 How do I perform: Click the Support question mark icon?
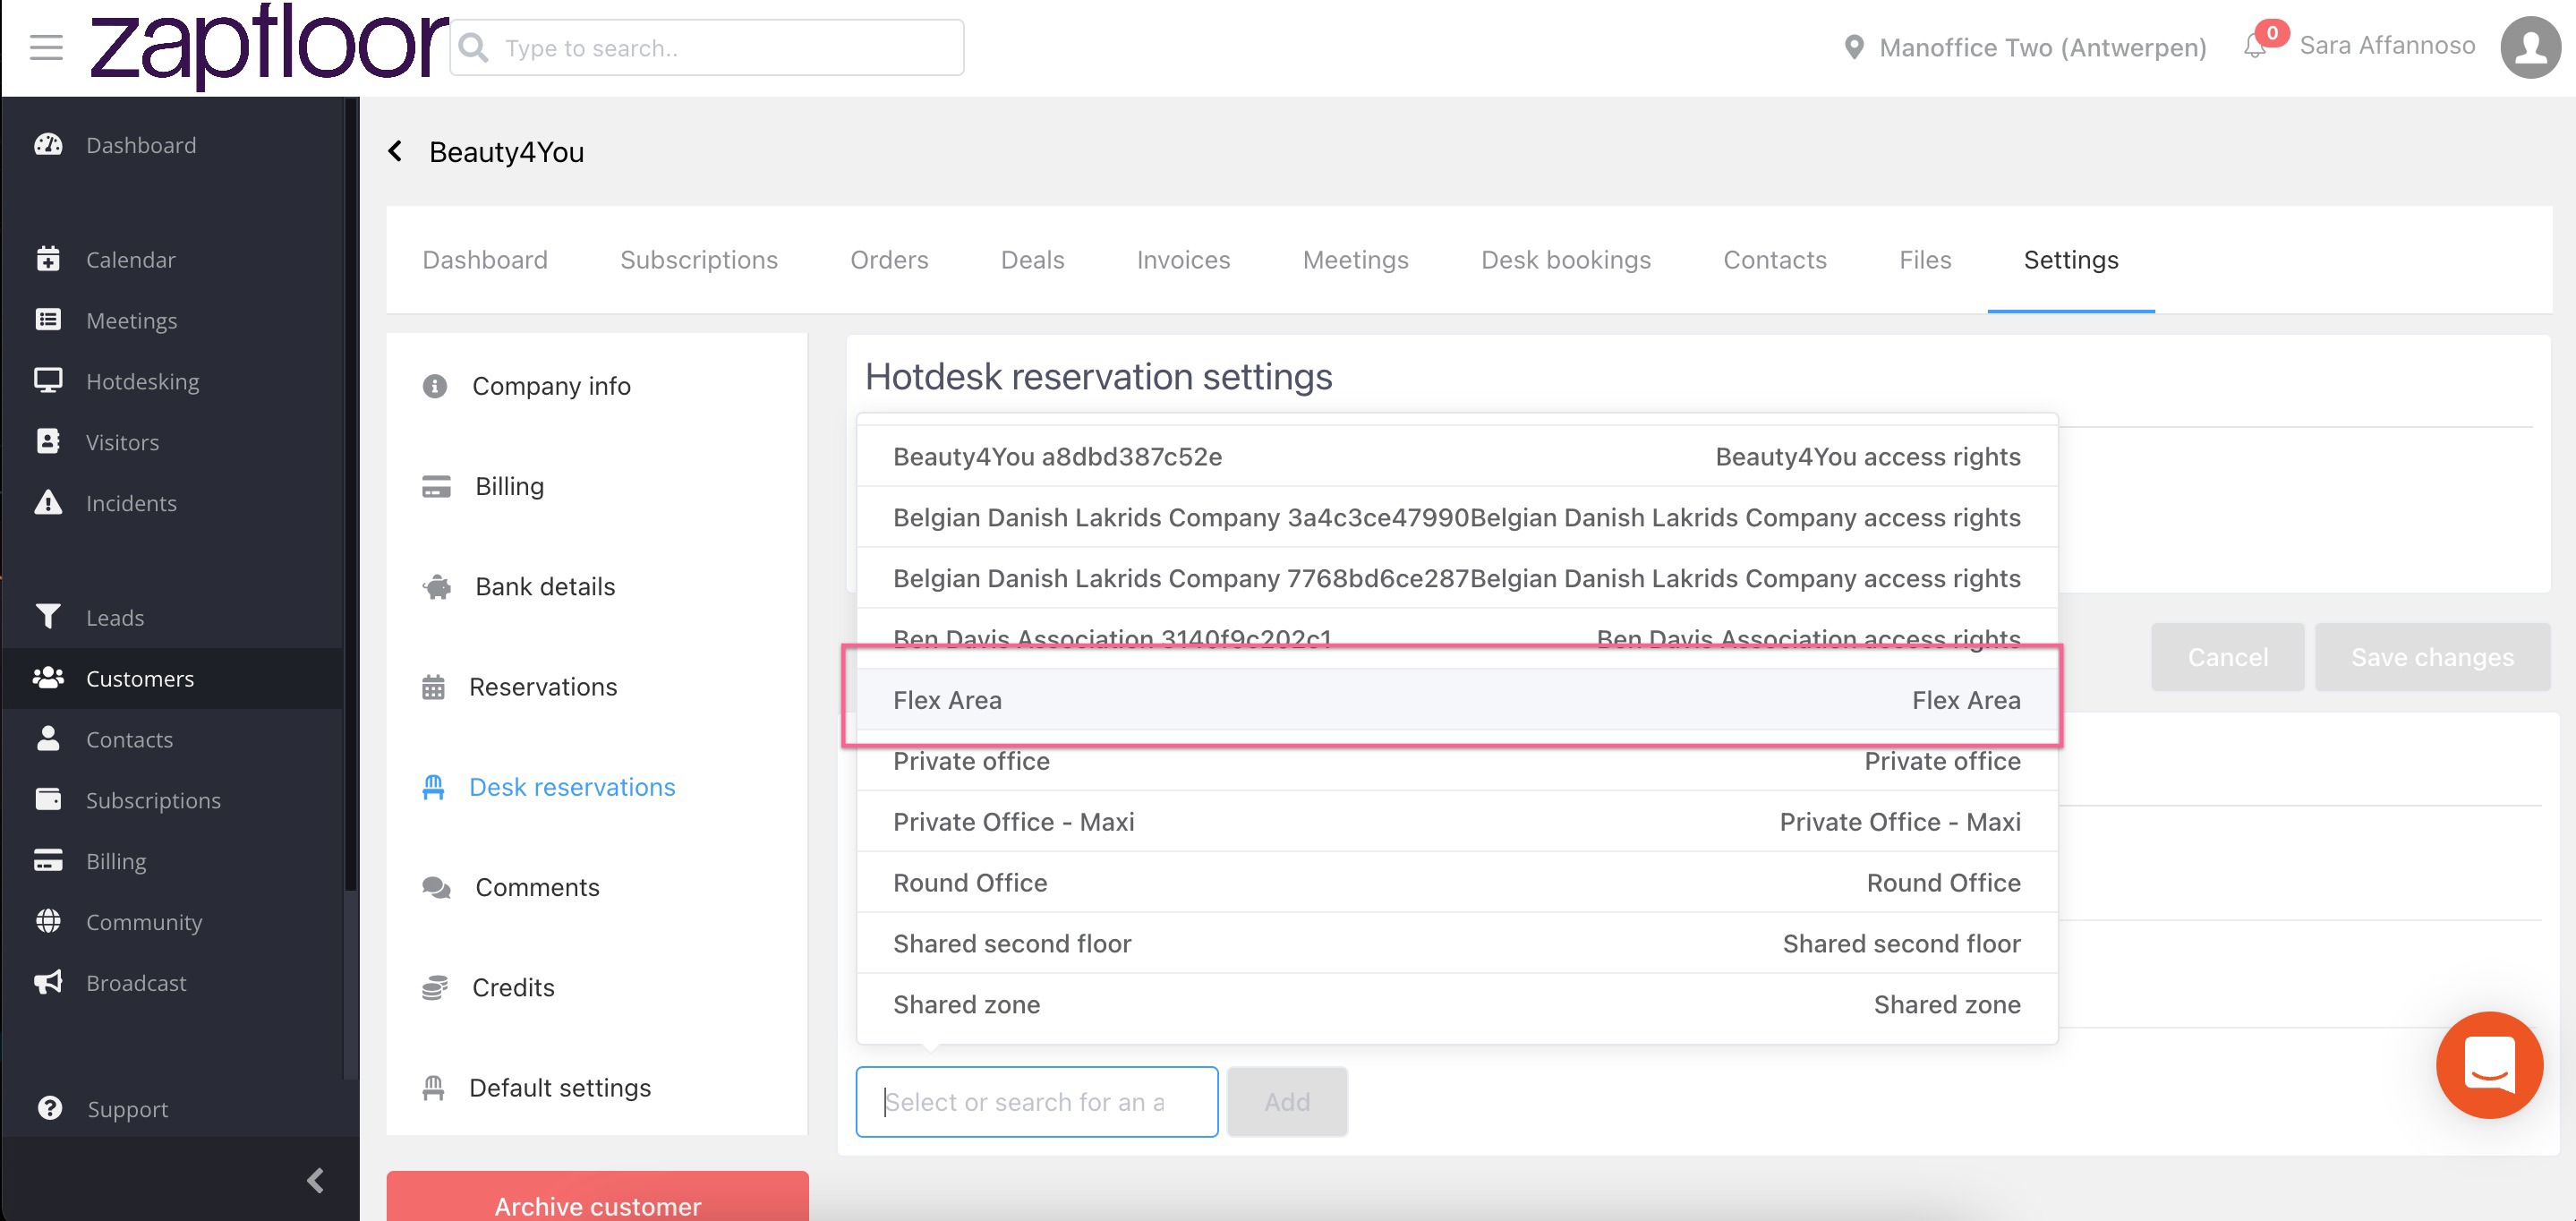[49, 1108]
